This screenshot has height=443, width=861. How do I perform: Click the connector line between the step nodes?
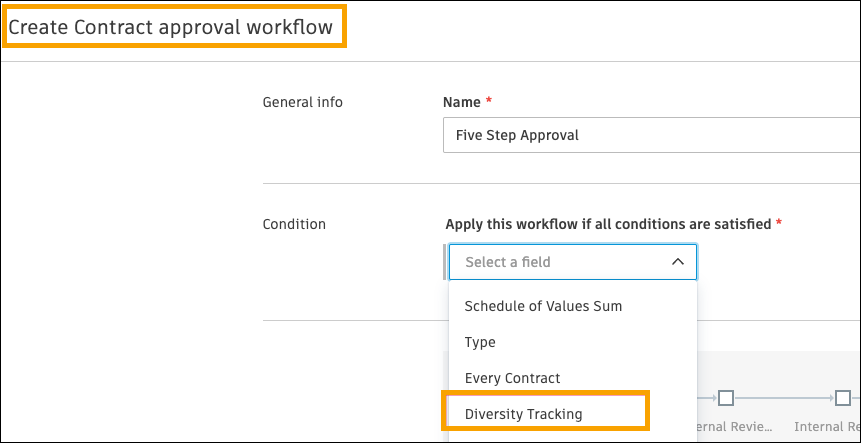785,398
